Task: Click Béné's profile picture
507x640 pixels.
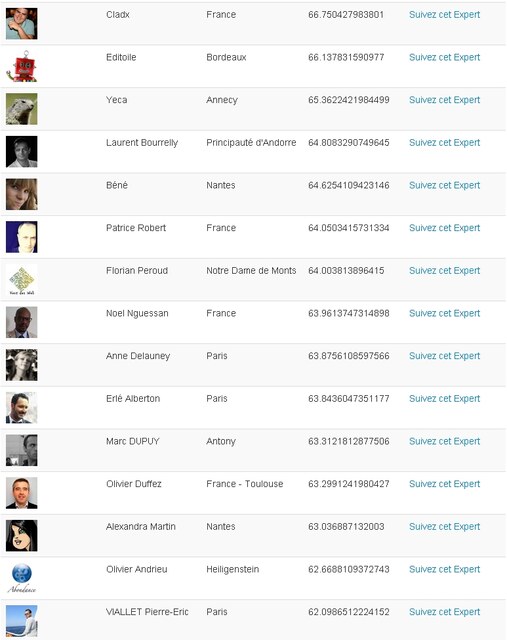Action: click(x=22, y=194)
